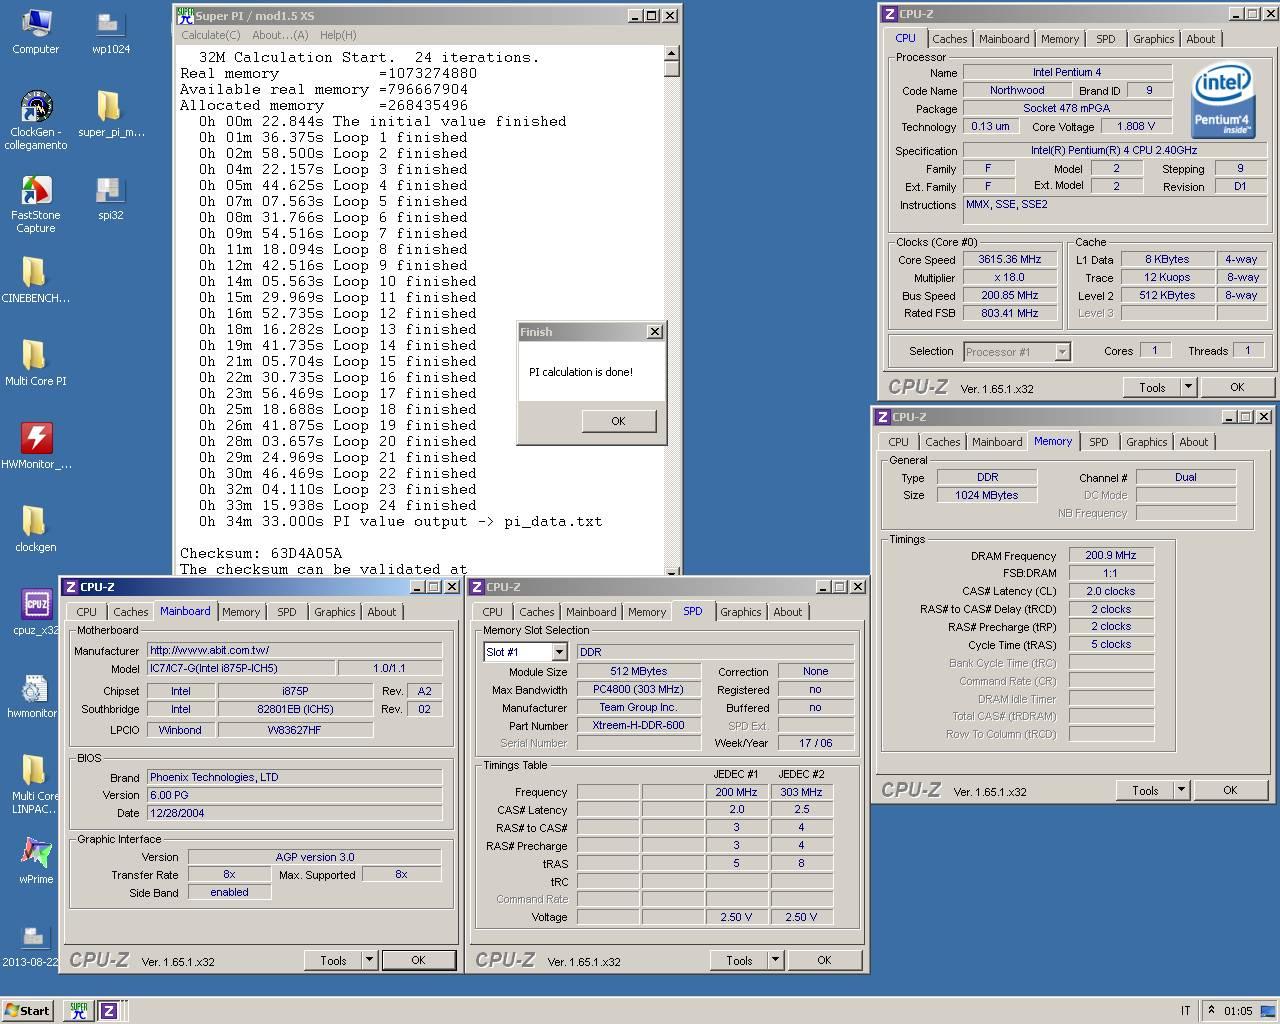Switch to Mainboard tab in CPU window
The image size is (1280, 1024).
tap(1004, 39)
